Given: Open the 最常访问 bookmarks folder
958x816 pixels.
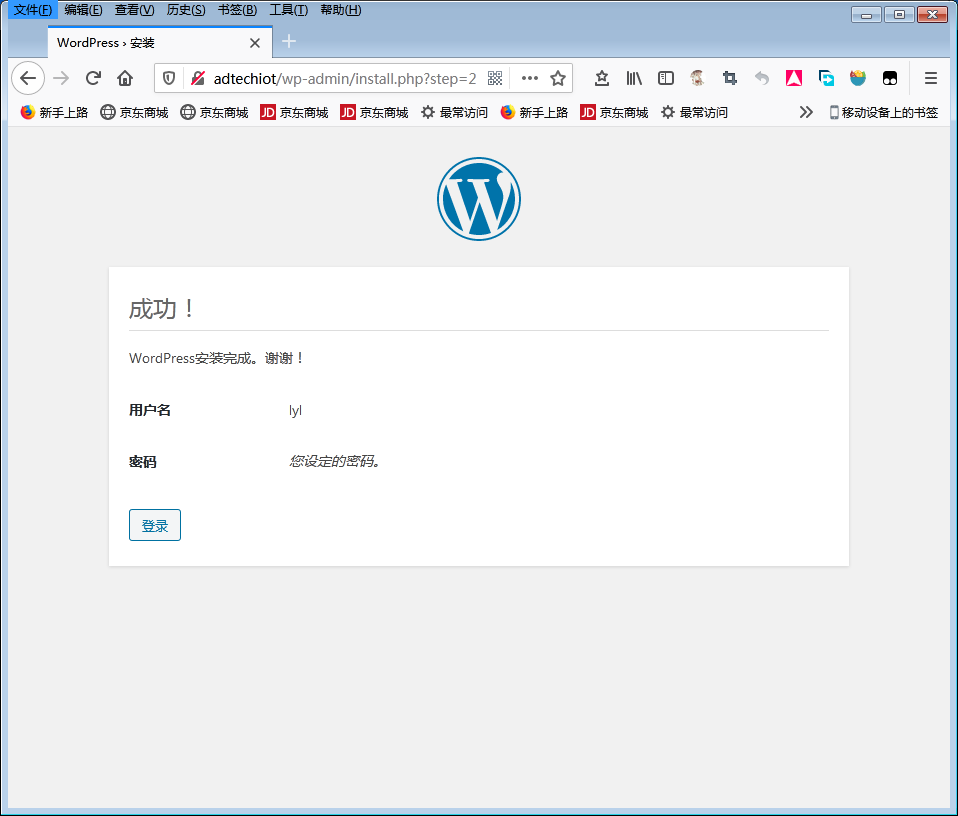Looking at the screenshot, I should [x=453, y=112].
